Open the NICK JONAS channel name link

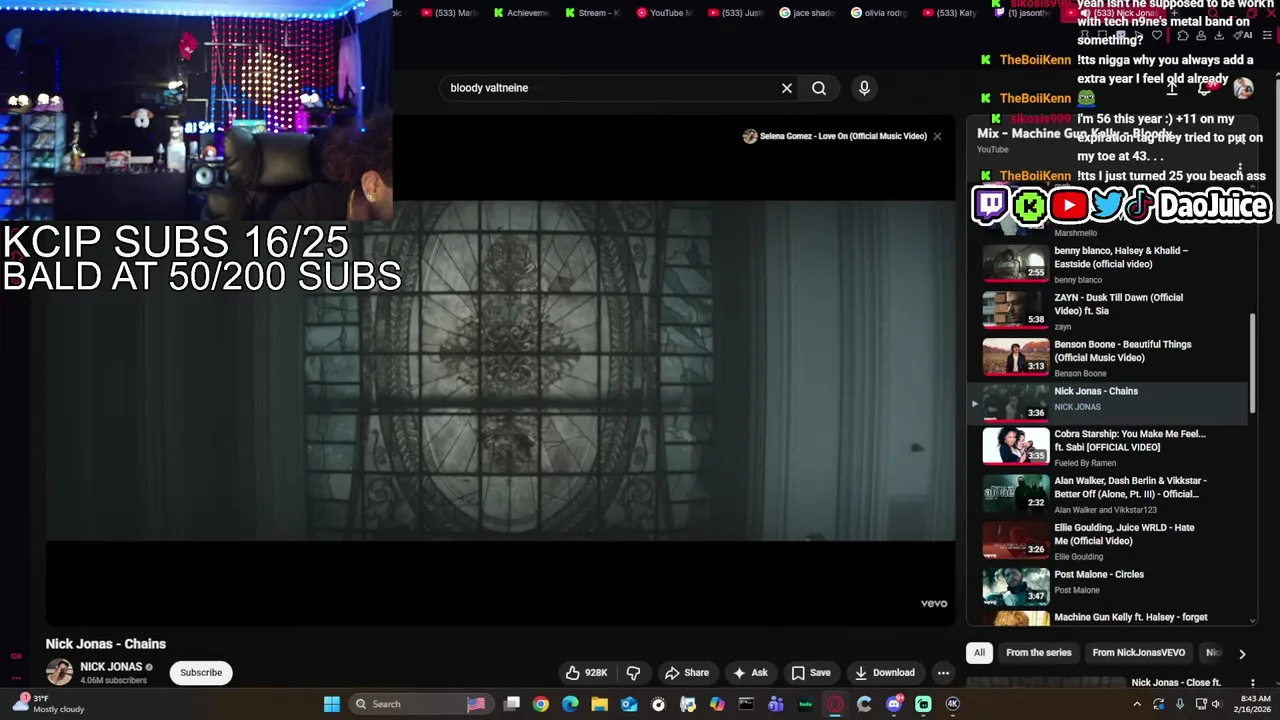111,667
